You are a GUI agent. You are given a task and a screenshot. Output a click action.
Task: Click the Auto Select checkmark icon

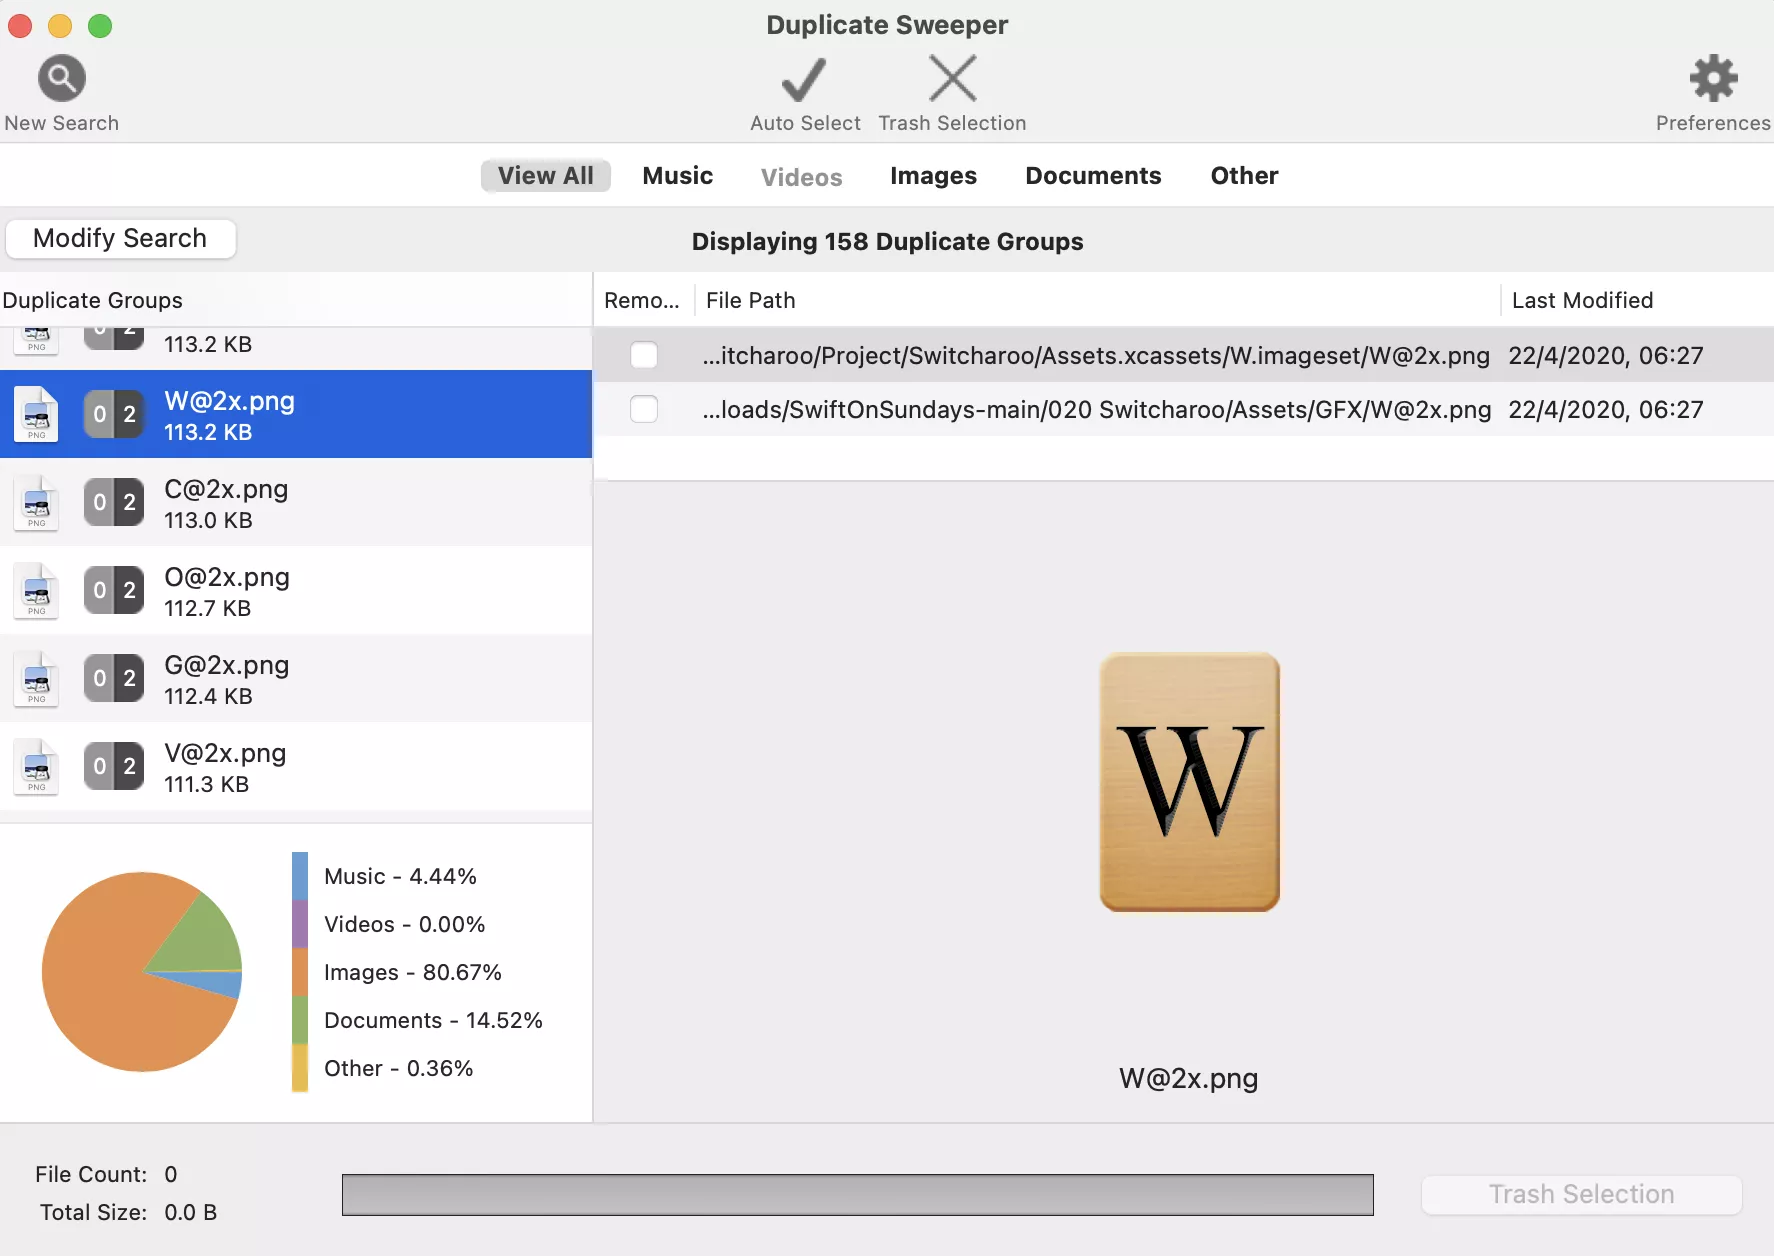804,80
